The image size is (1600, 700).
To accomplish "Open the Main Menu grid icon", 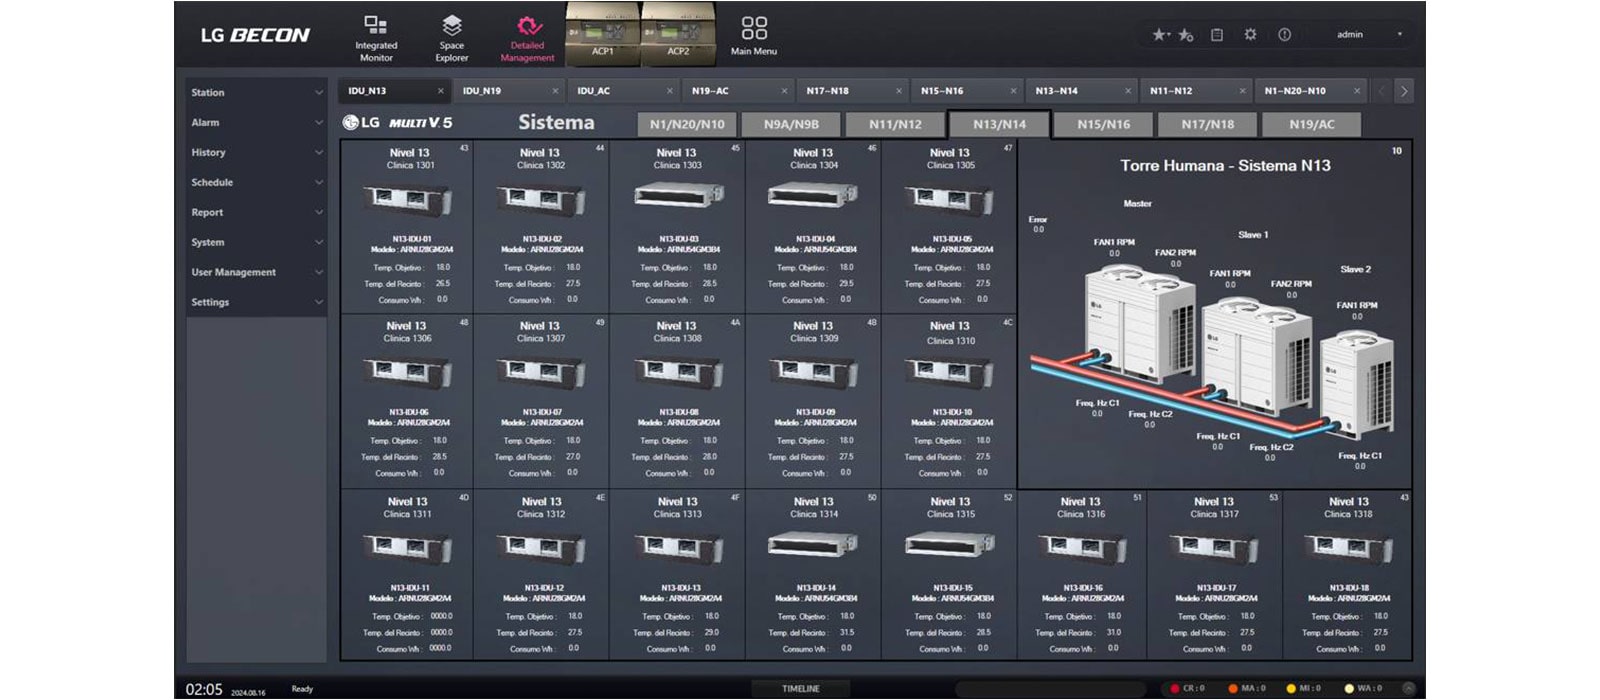I will (x=754, y=35).
